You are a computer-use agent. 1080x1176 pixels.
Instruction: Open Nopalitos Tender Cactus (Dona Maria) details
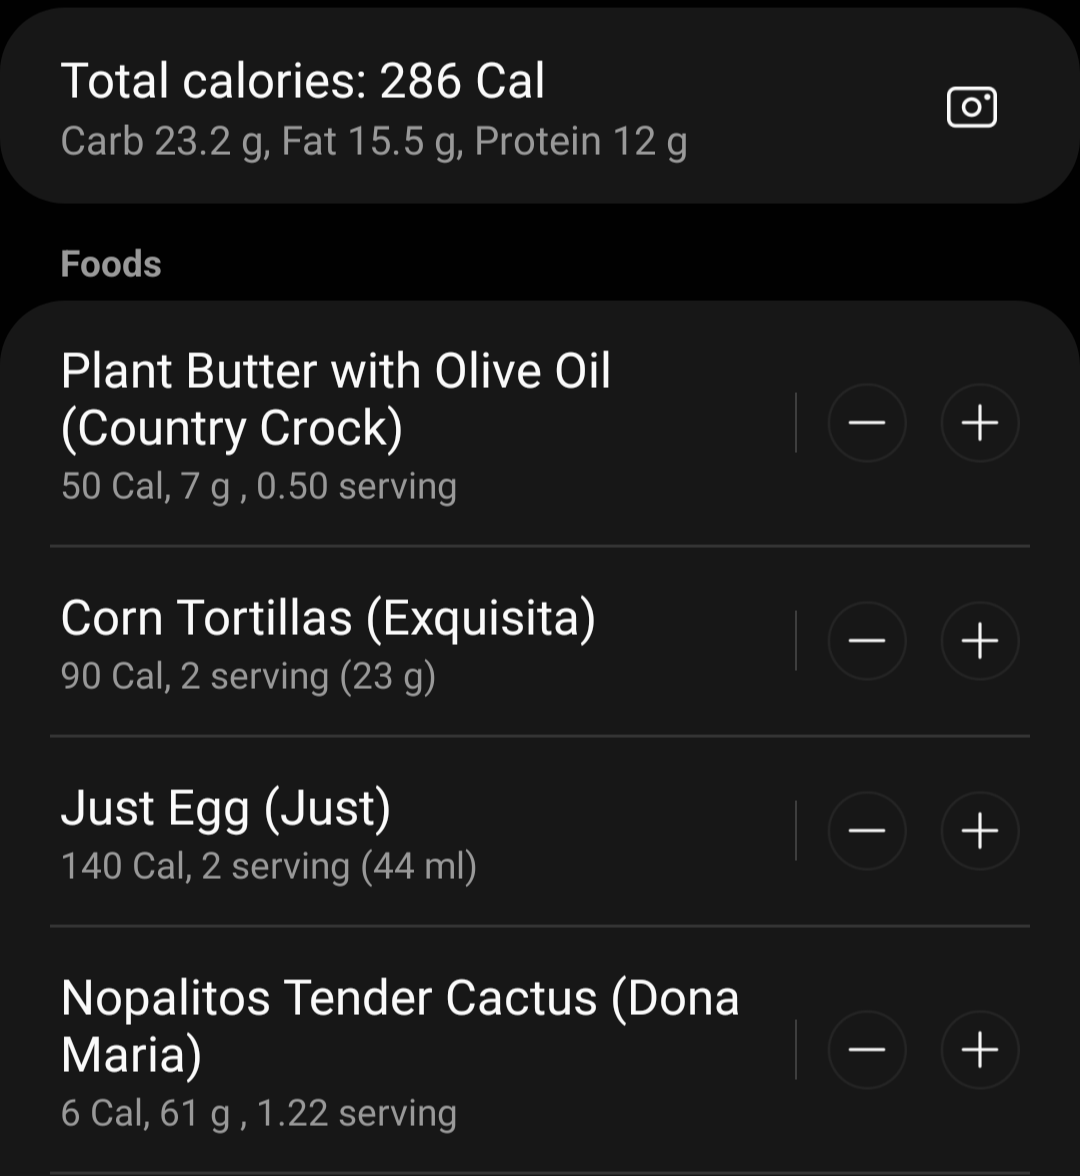400,1026
